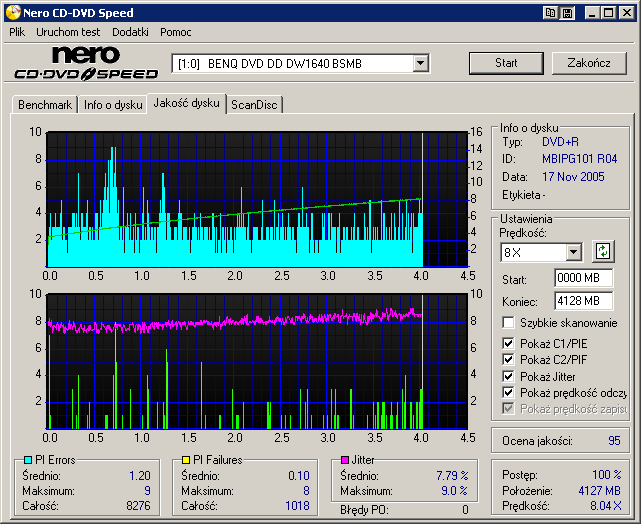Click the date 17 Nov 2005
The height and width of the screenshot is (524, 641).
click(x=573, y=177)
